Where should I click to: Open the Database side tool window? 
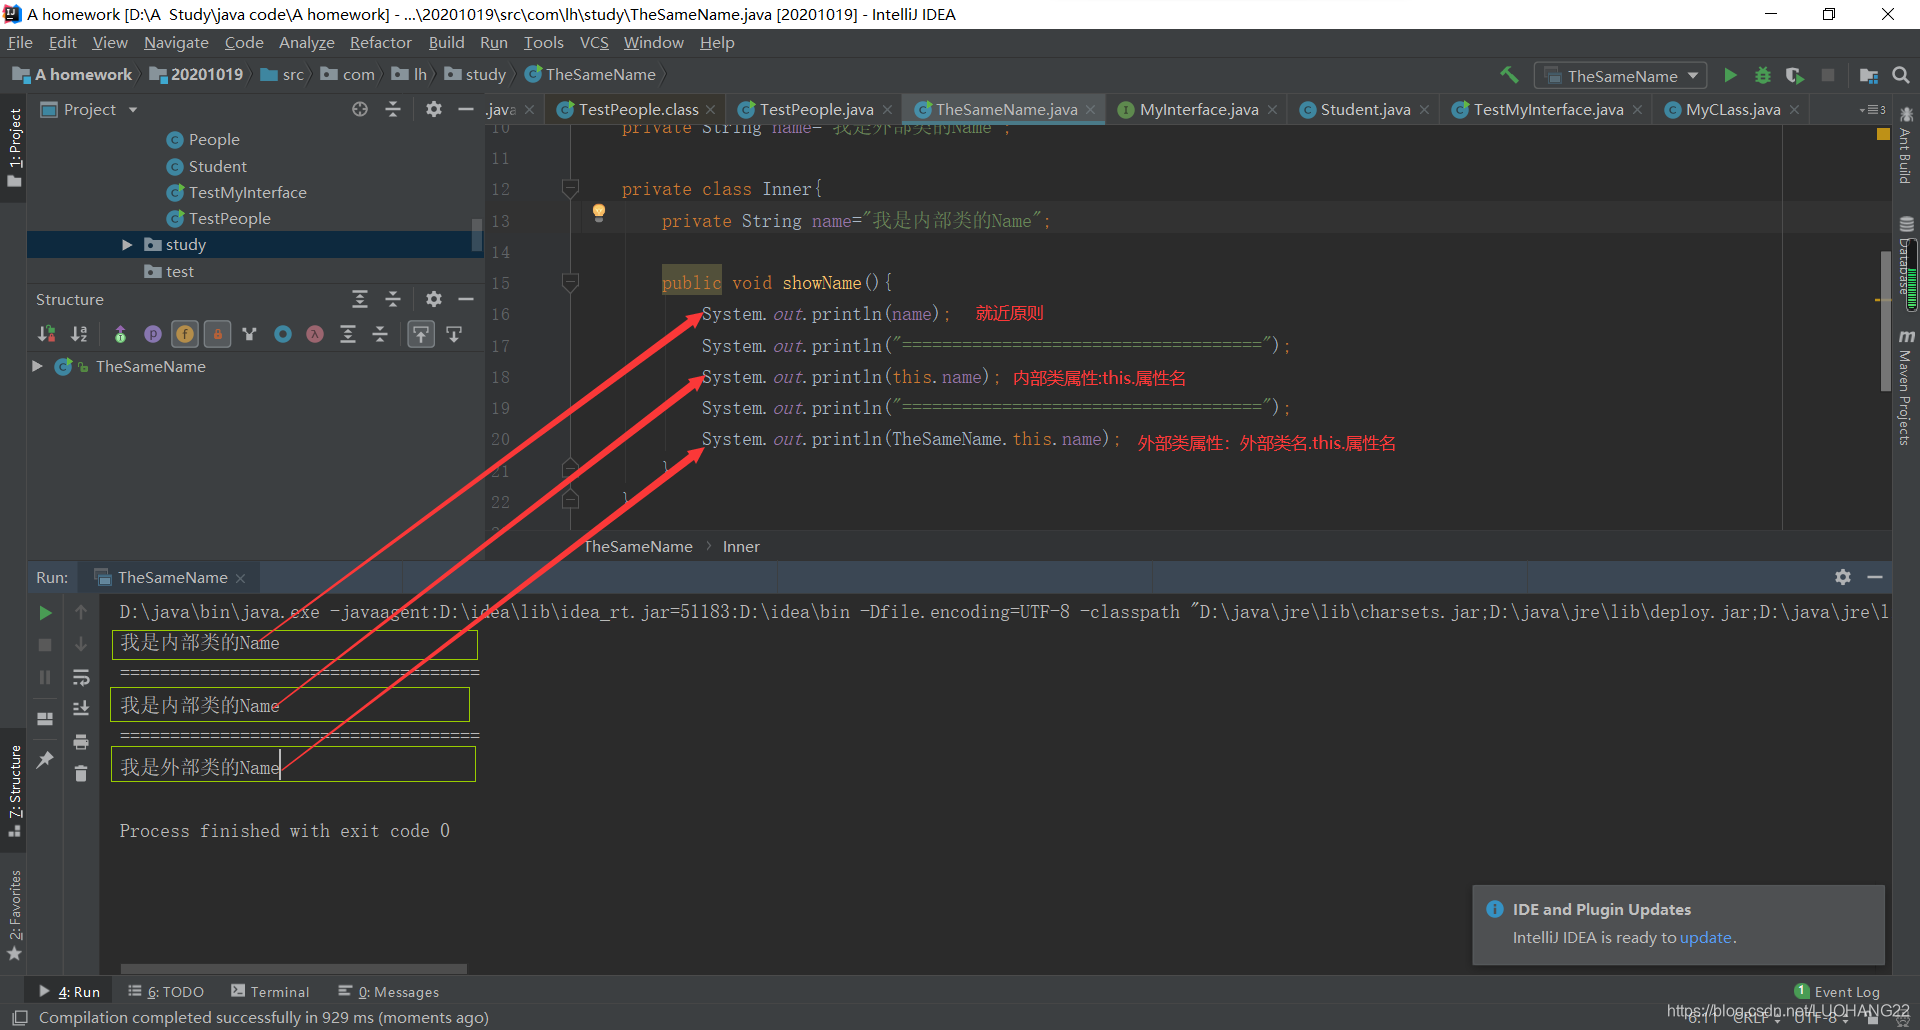pyautogui.click(x=1906, y=255)
